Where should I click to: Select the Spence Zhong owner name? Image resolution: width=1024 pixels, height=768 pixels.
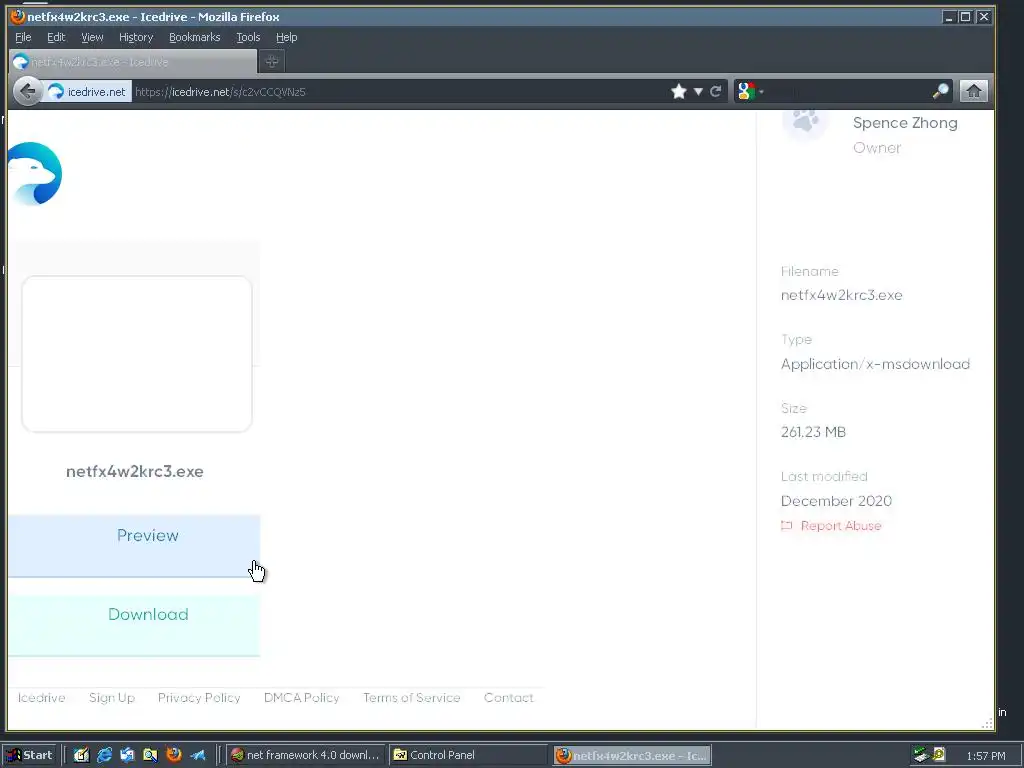pyautogui.click(x=905, y=123)
